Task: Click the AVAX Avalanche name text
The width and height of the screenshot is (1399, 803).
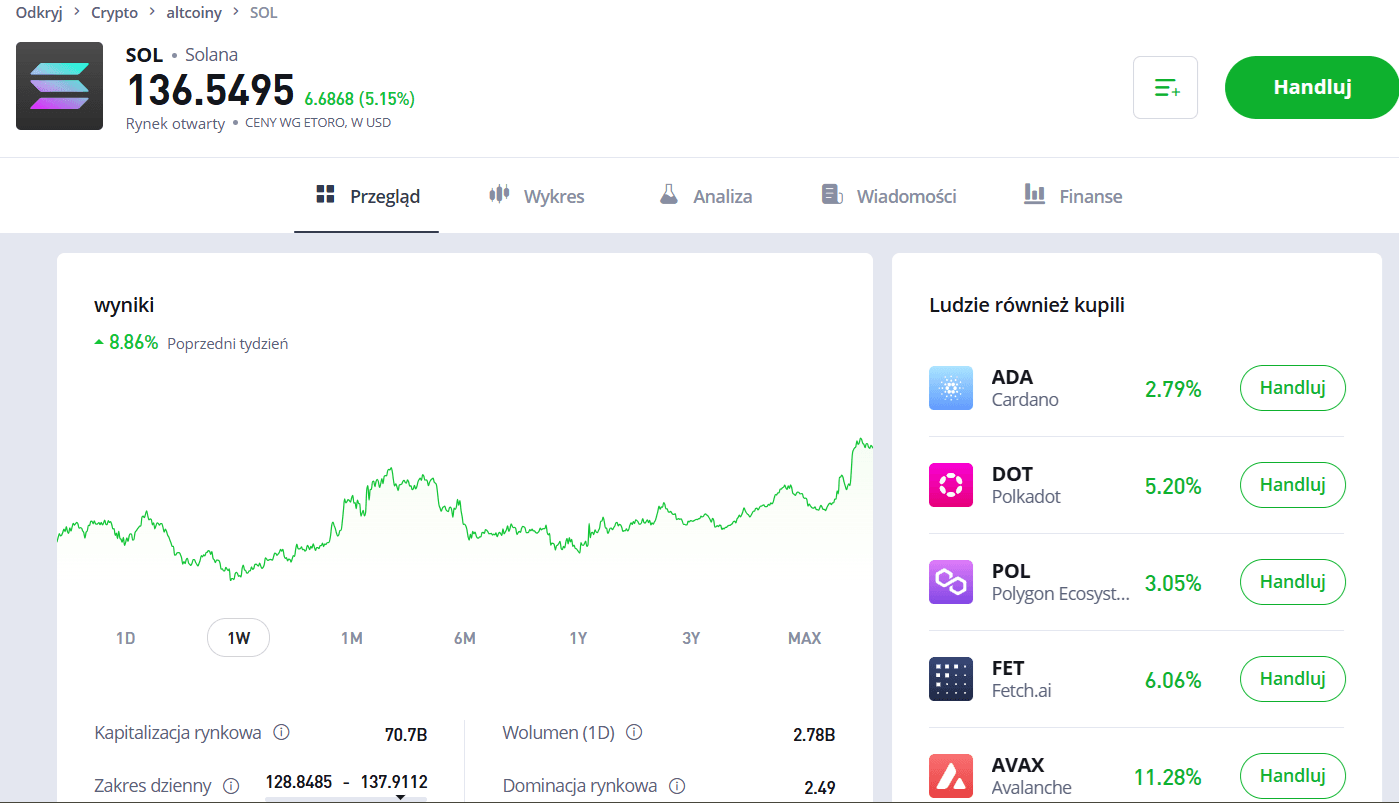Action: [x=1032, y=776]
